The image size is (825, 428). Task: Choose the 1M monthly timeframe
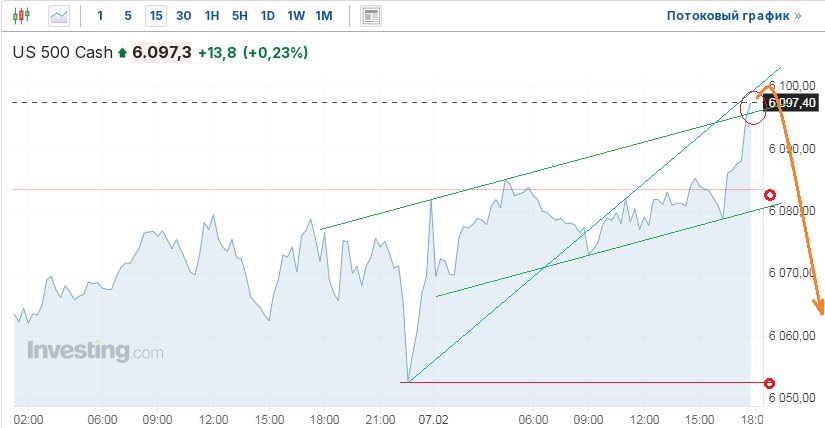[x=324, y=16]
